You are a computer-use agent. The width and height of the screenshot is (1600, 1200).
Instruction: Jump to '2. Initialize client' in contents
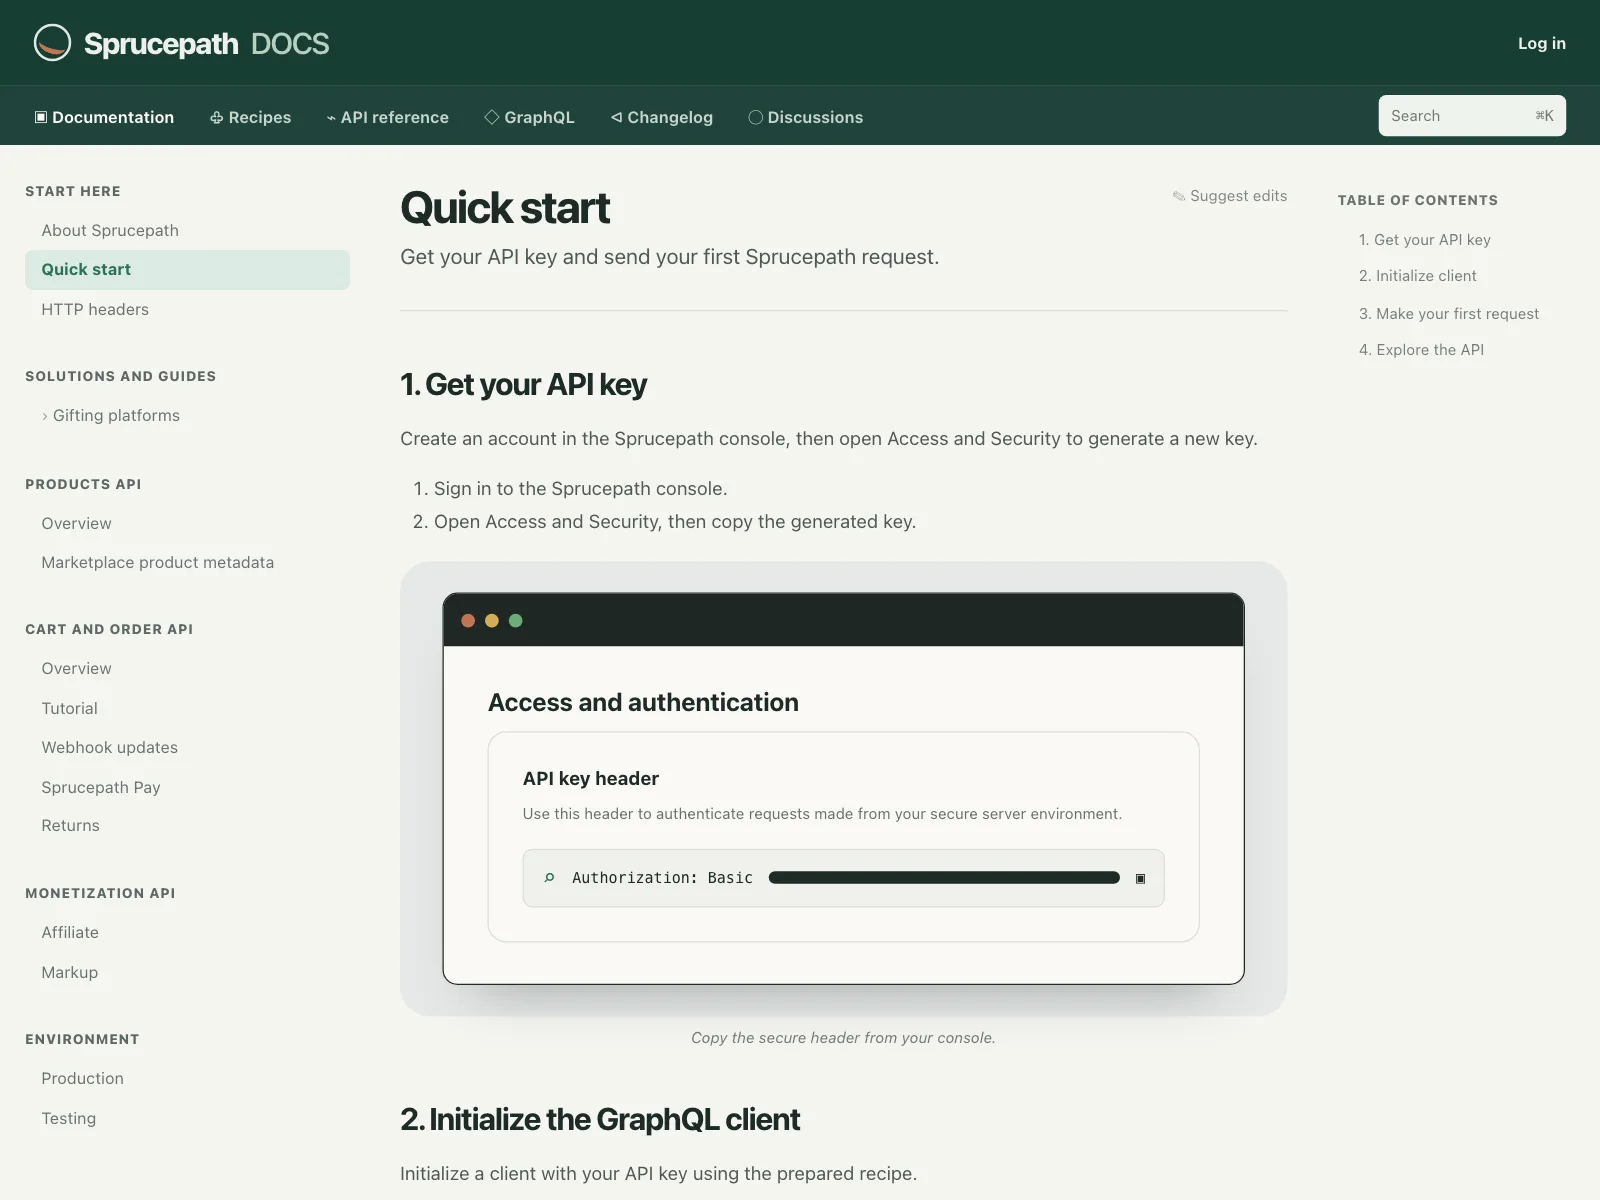click(x=1418, y=276)
